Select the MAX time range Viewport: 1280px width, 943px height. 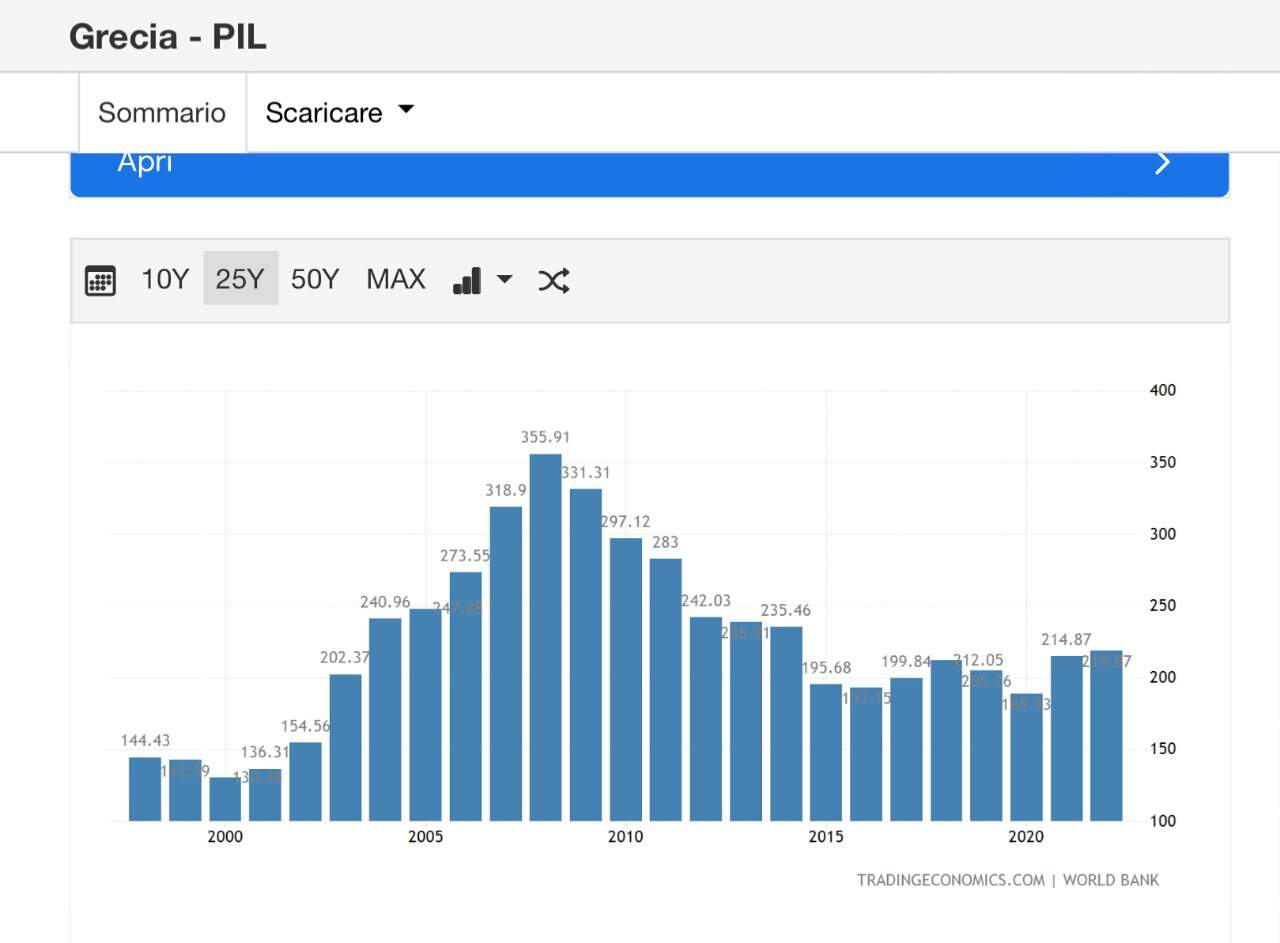[x=396, y=279]
